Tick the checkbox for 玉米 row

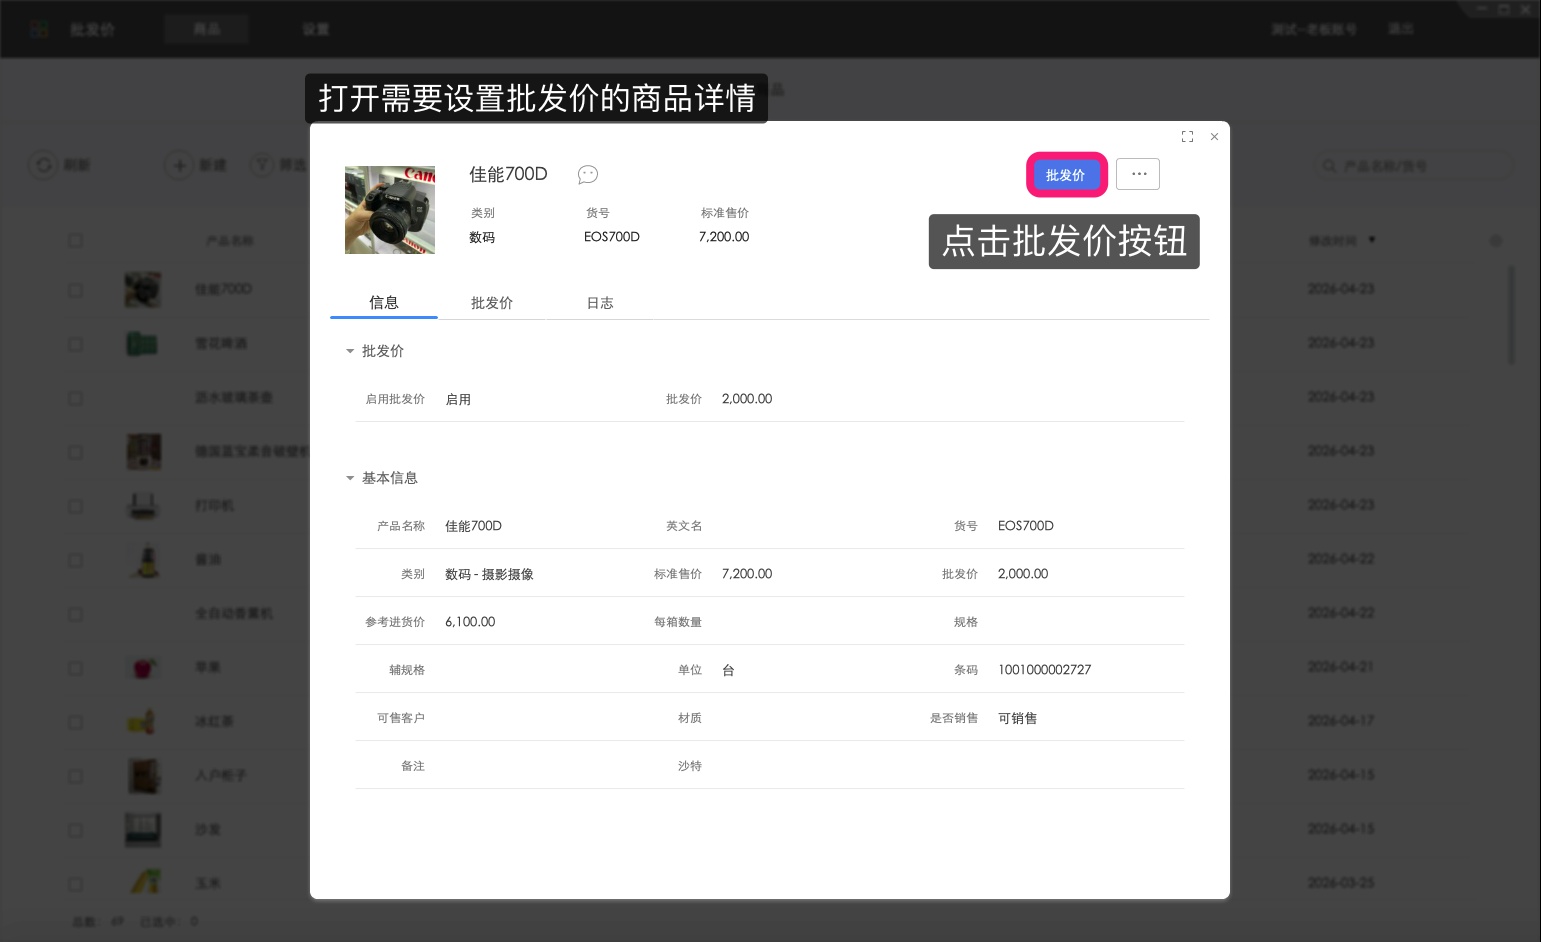pyautogui.click(x=75, y=884)
